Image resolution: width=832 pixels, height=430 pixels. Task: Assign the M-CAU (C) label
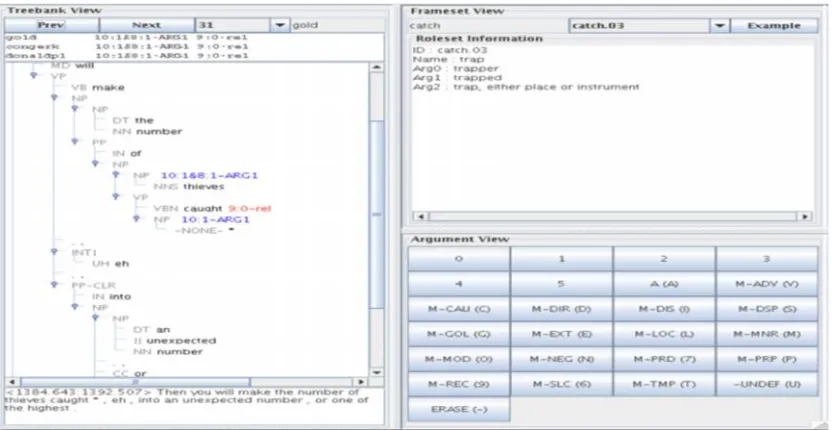click(459, 308)
